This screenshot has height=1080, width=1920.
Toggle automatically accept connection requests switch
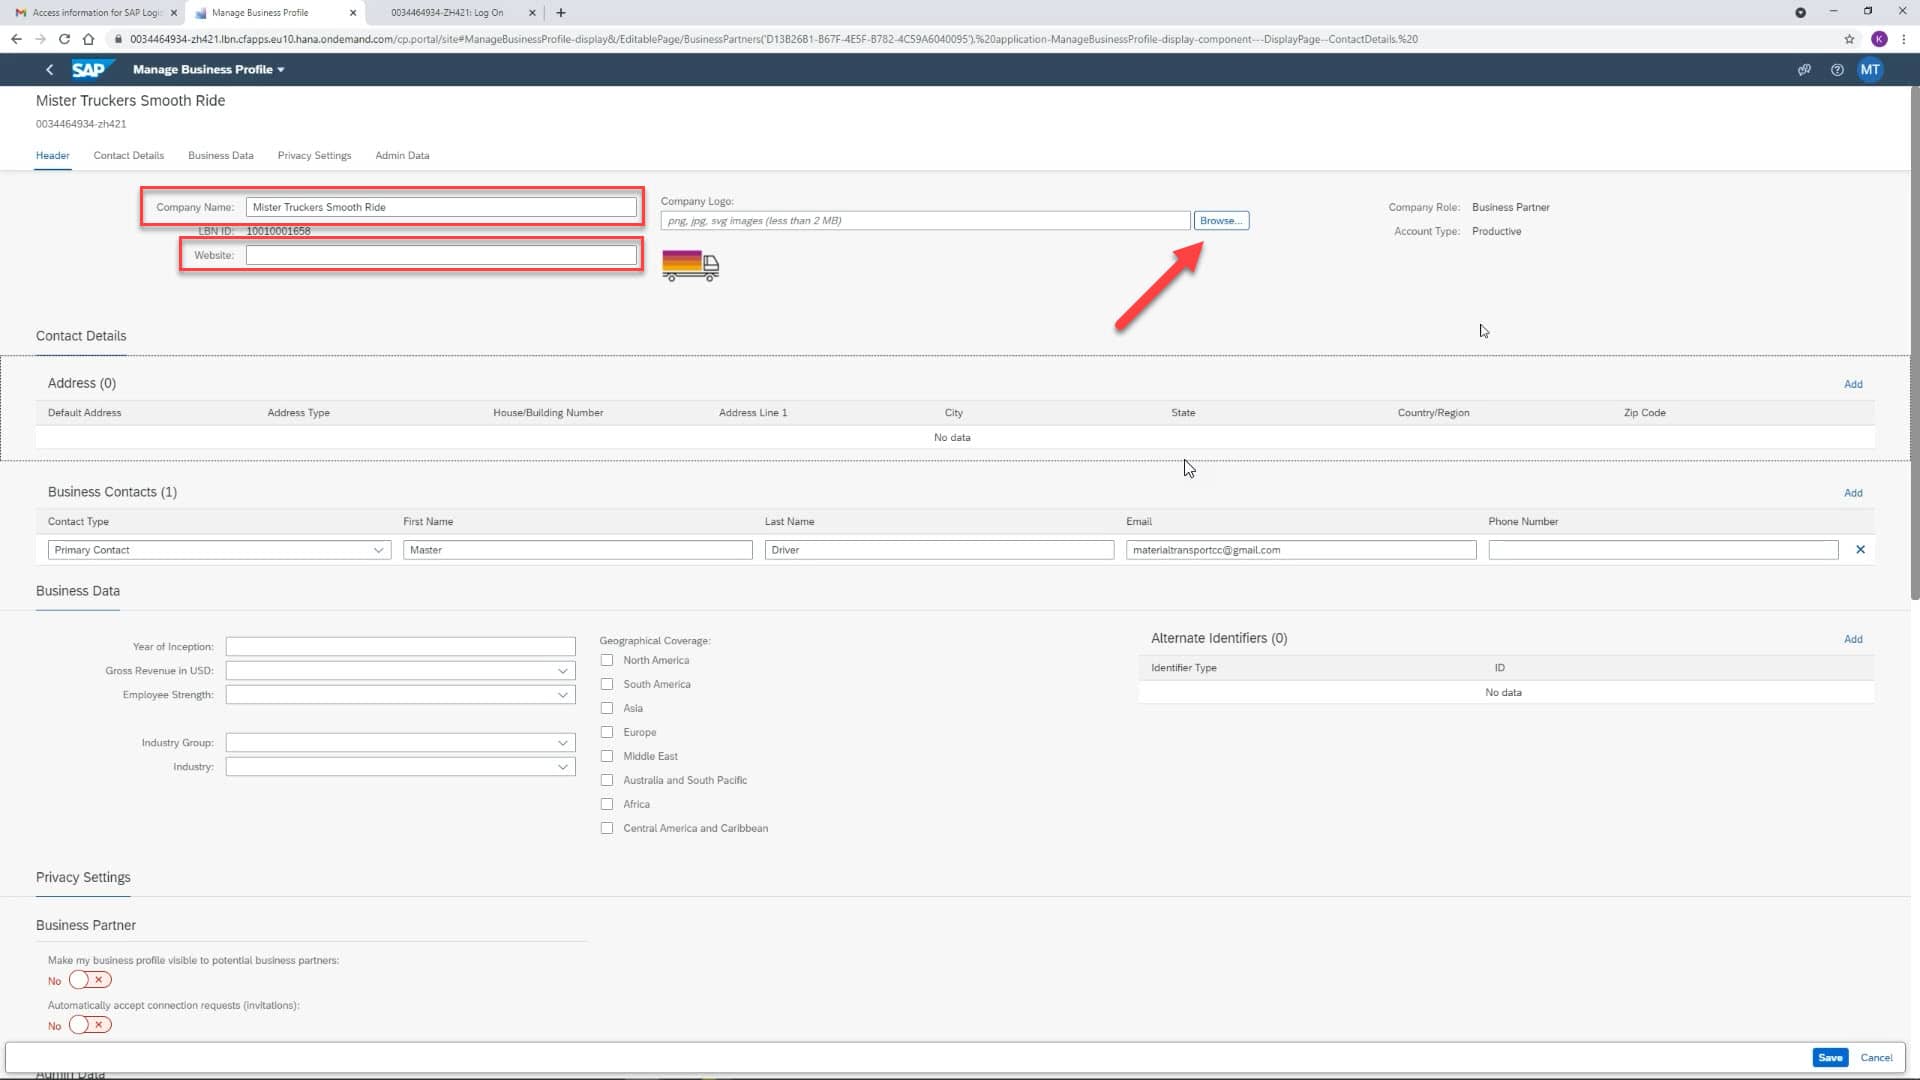(x=90, y=1025)
